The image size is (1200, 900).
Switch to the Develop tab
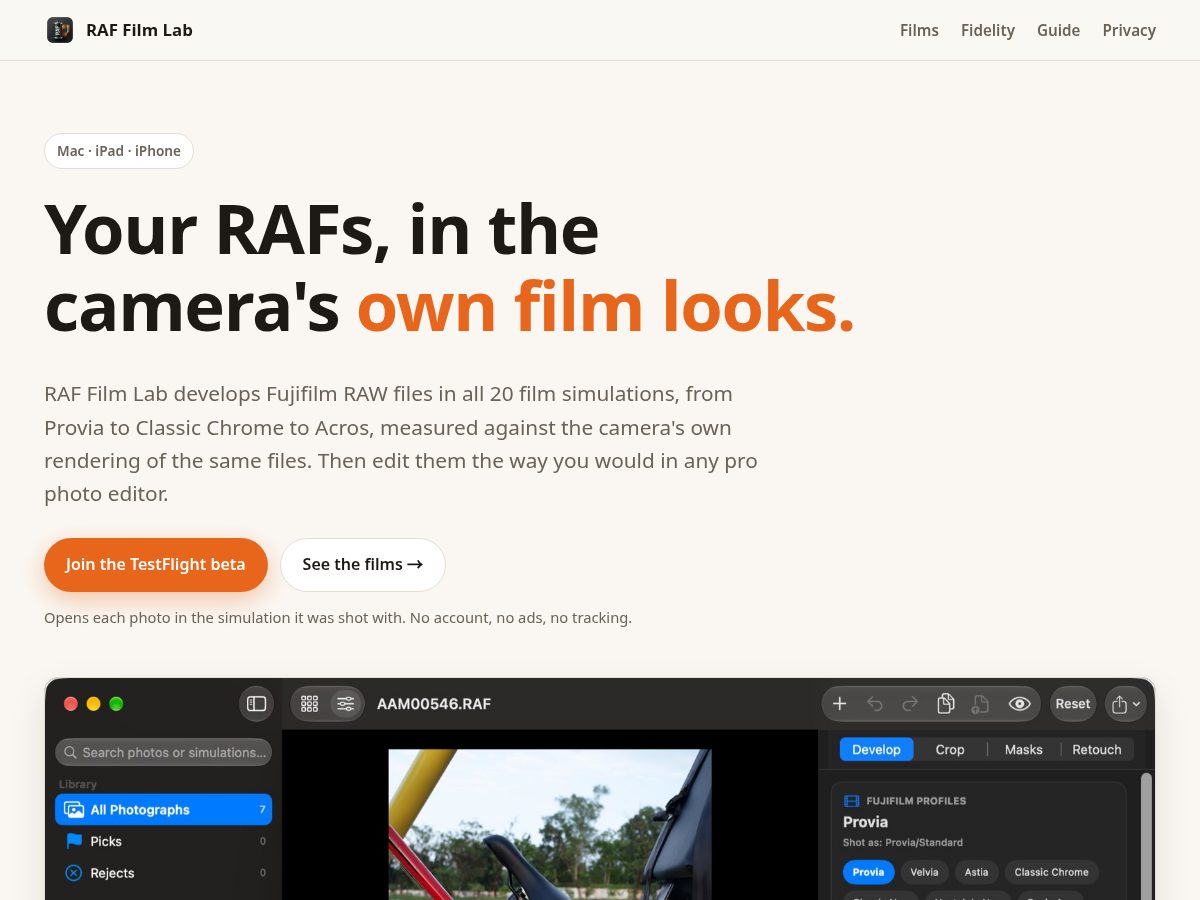coord(876,749)
